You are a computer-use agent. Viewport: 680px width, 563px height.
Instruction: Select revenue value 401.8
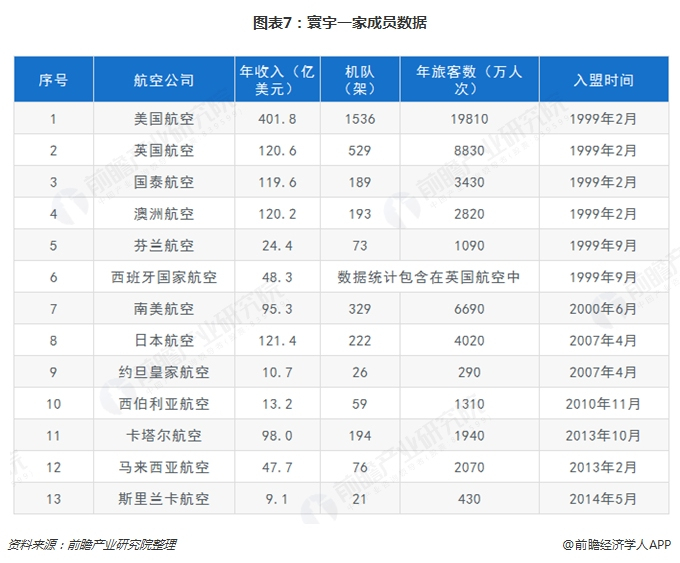click(277, 119)
